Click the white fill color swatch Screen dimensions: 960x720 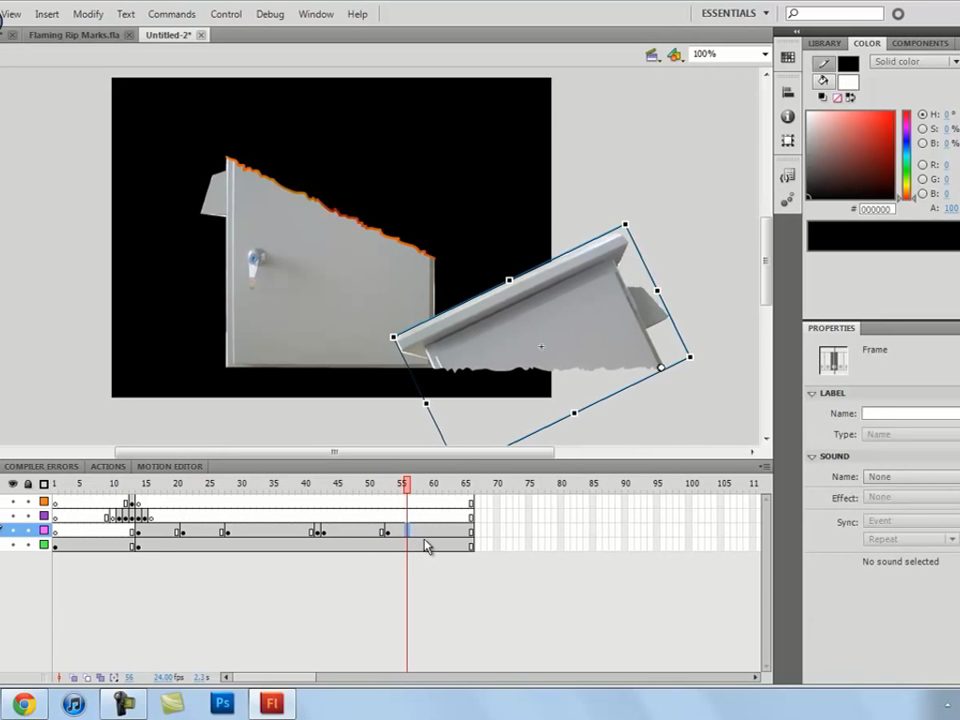click(x=848, y=81)
